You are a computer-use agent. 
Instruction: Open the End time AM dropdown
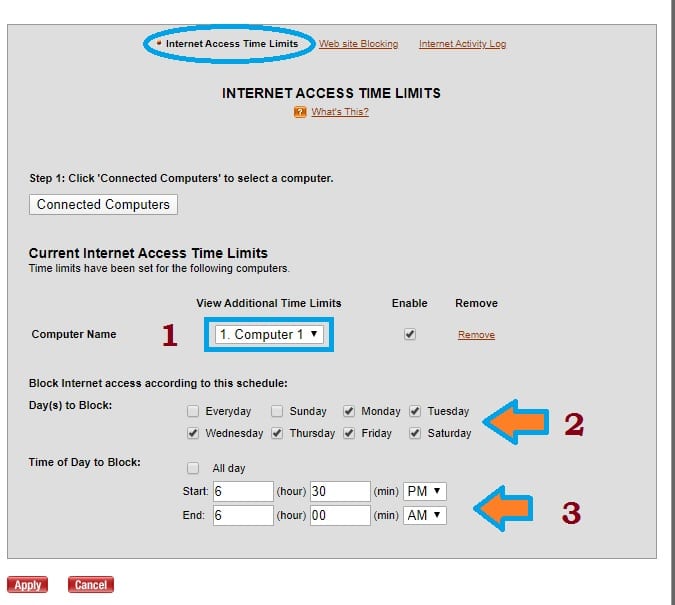click(x=425, y=515)
